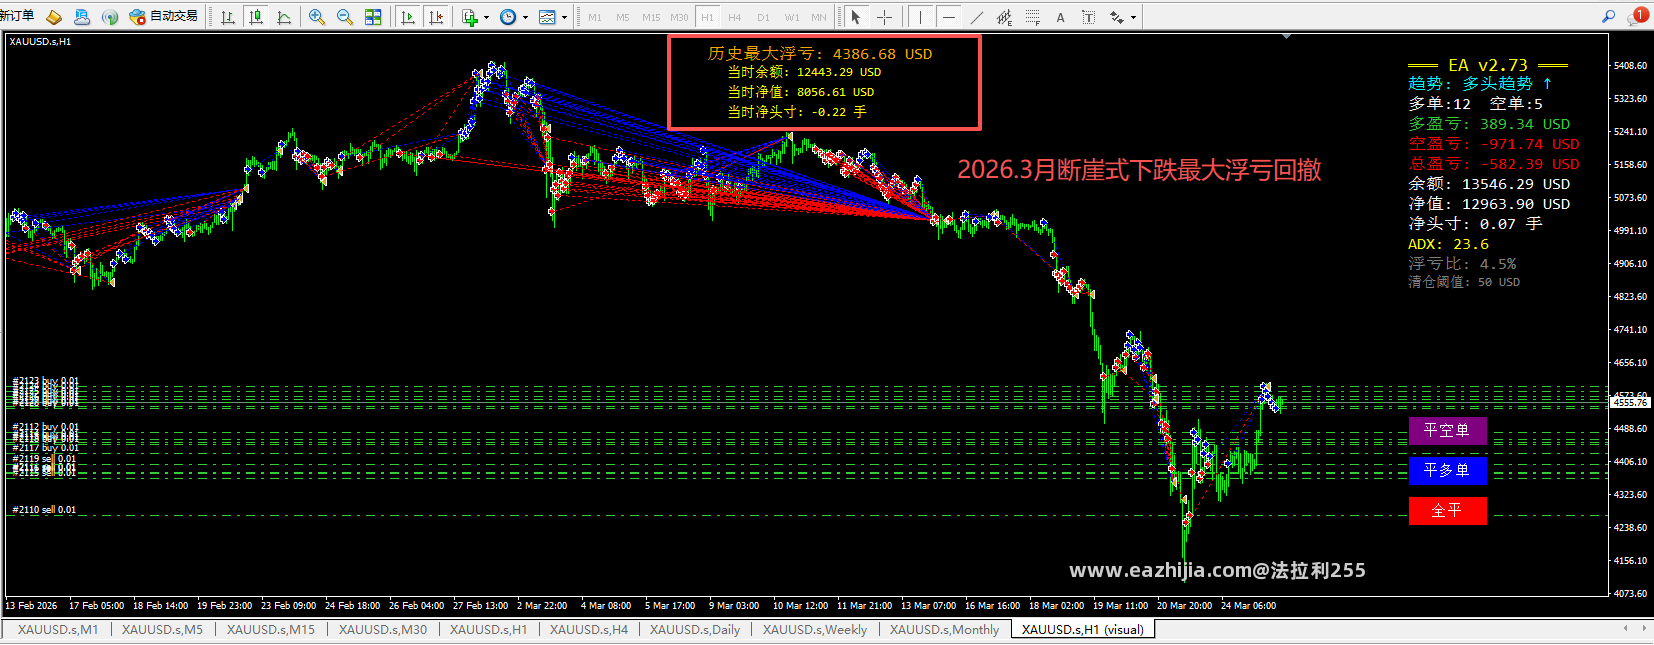Select the M30 timeframe button
The image size is (1654, 645).
click(x=679, y=17)
